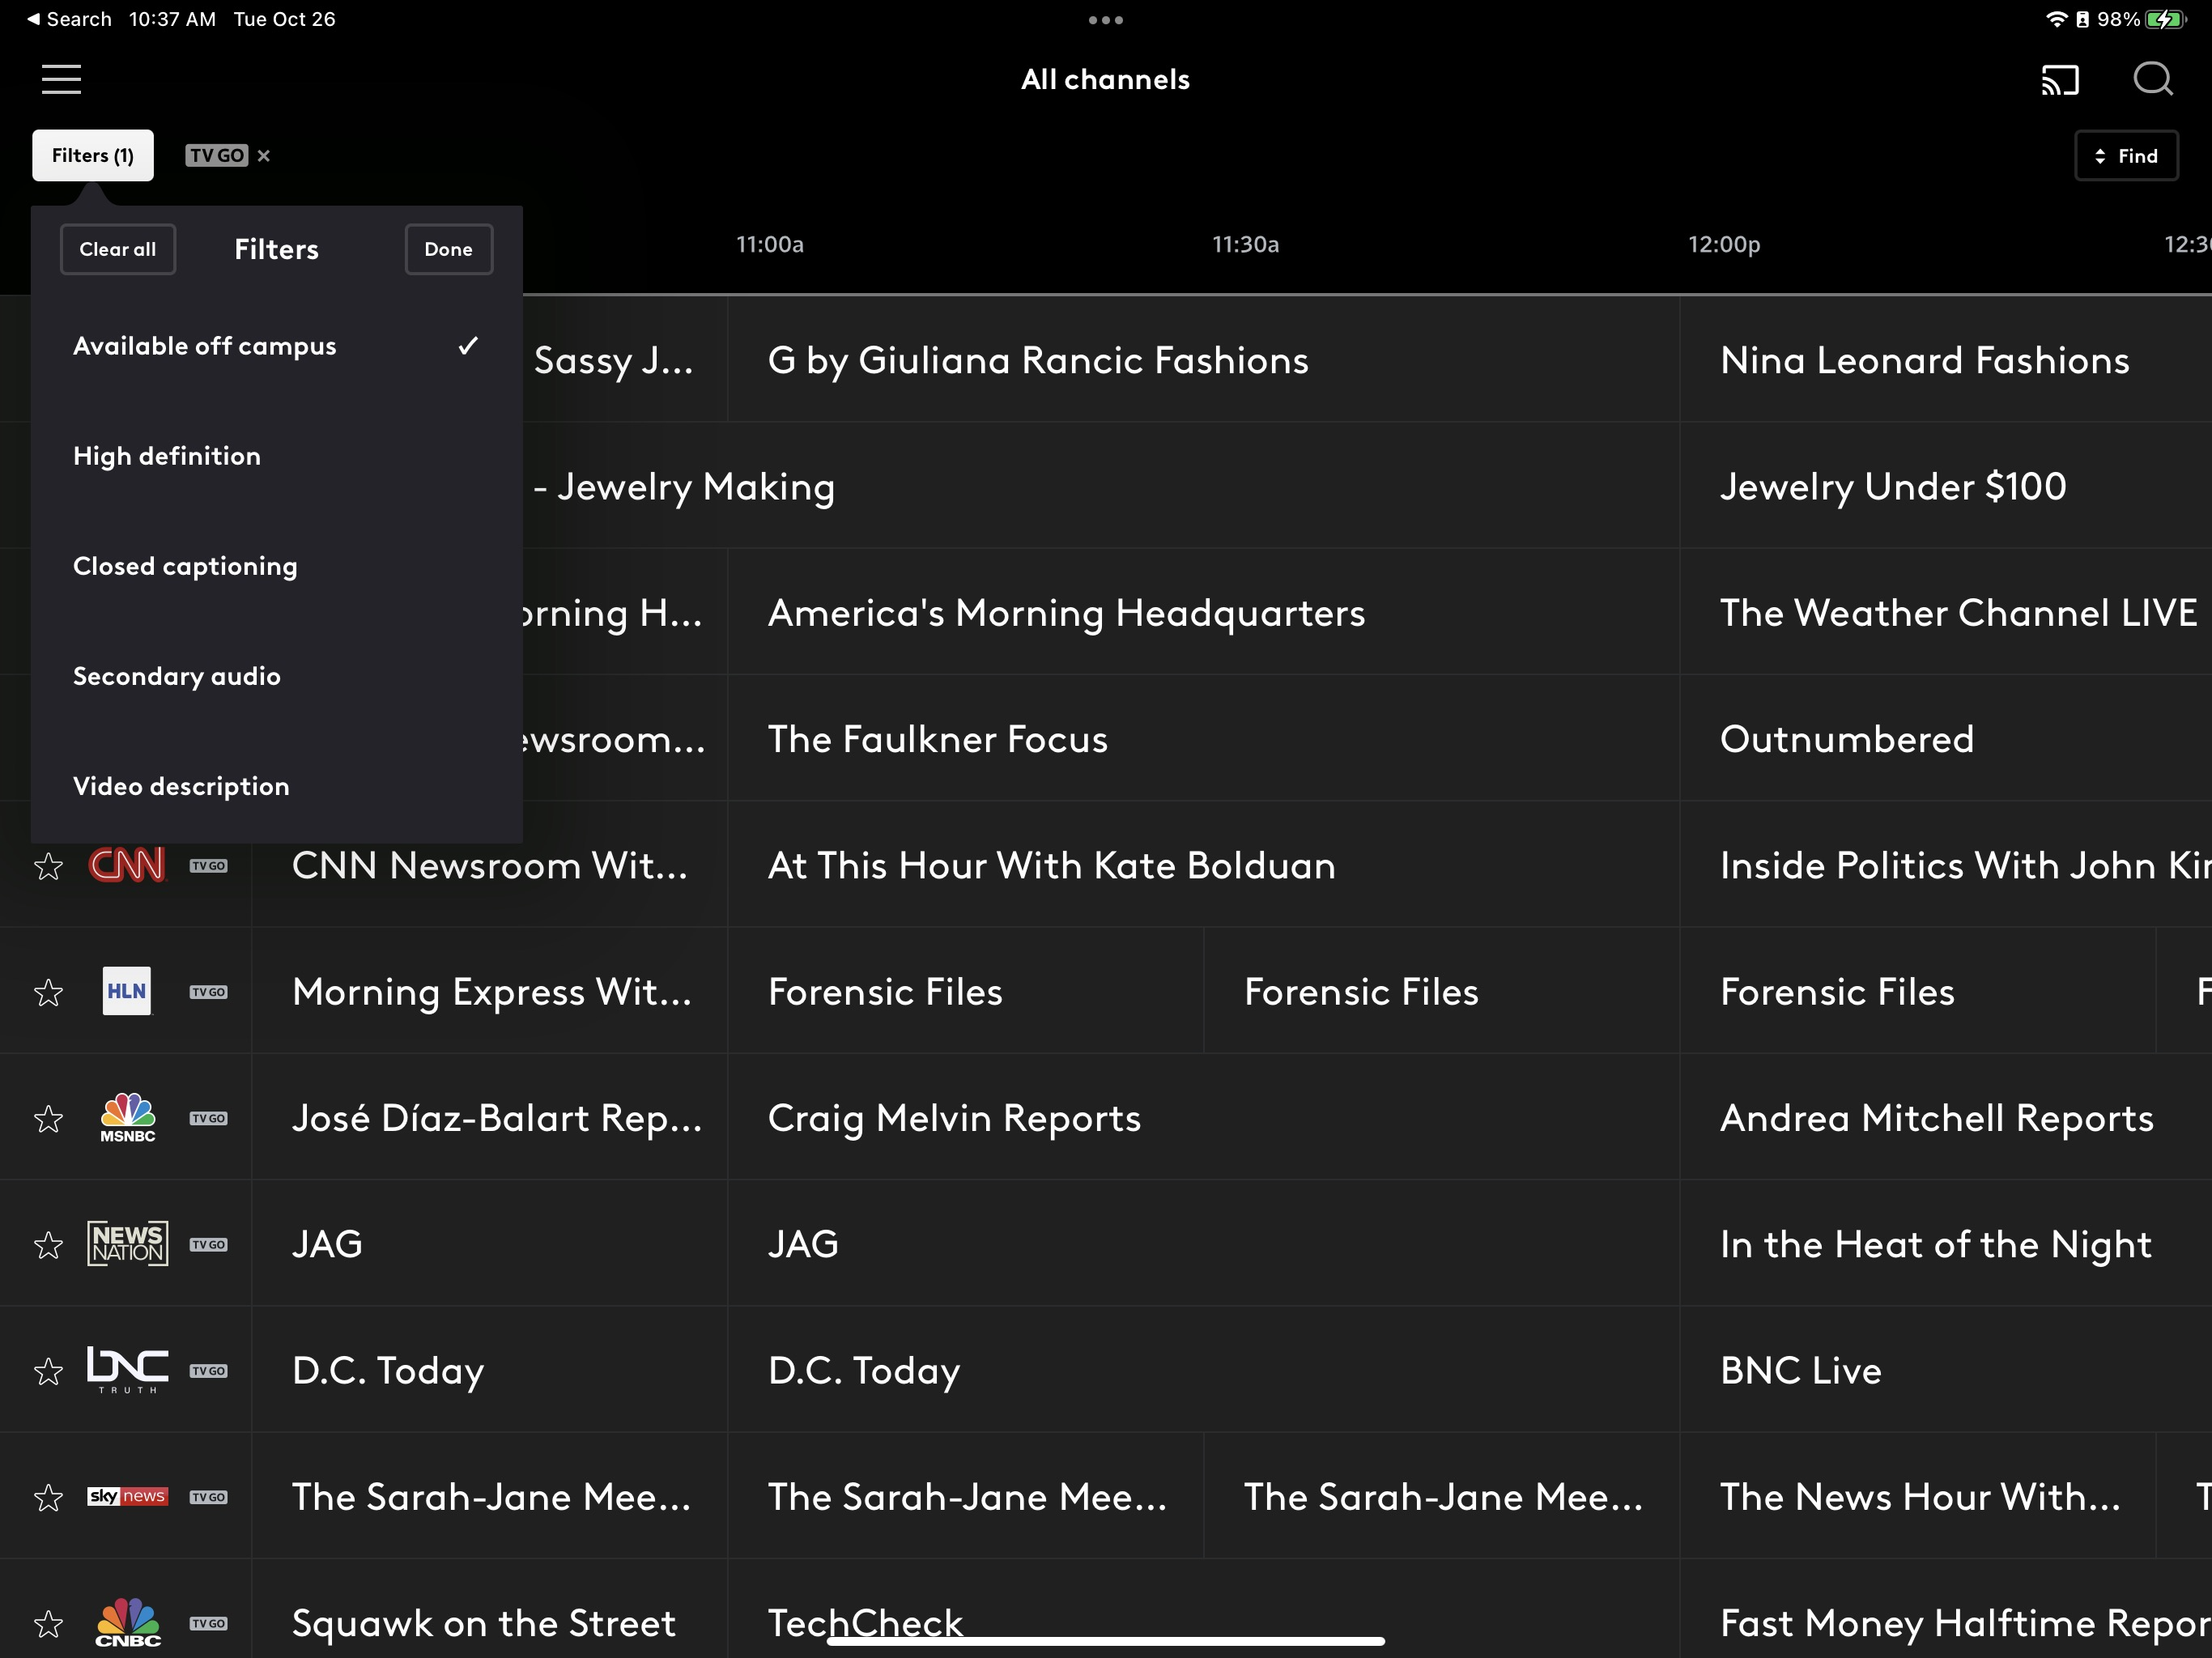Select Outnumbered program
The width and height of the screenshot is (2212, 1658).
(1946, 739)
